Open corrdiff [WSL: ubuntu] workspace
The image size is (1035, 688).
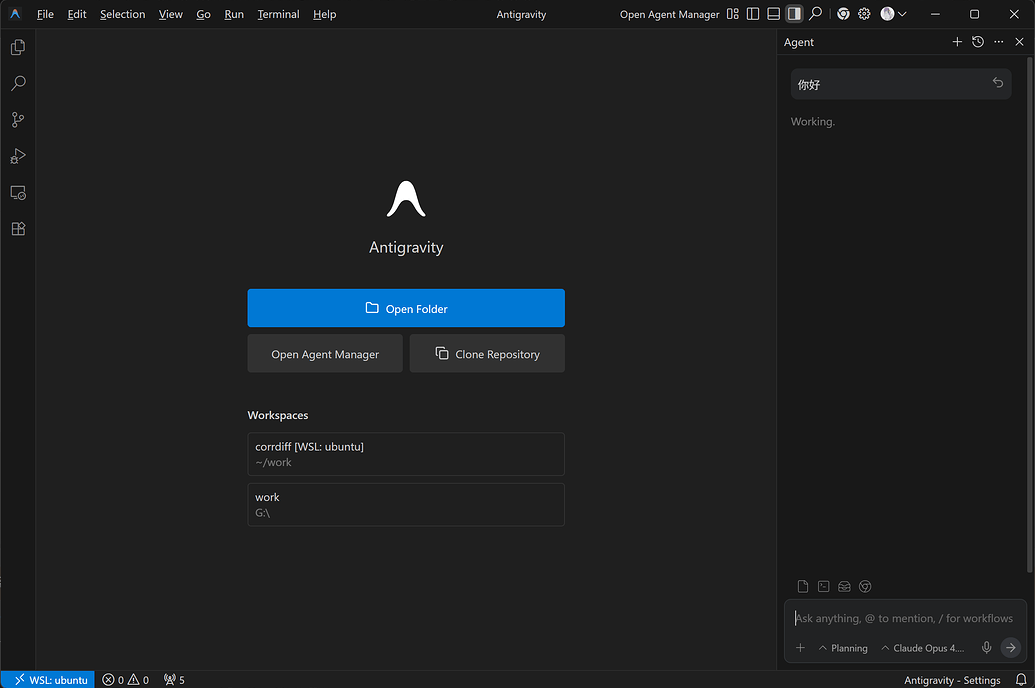(406, 454)
